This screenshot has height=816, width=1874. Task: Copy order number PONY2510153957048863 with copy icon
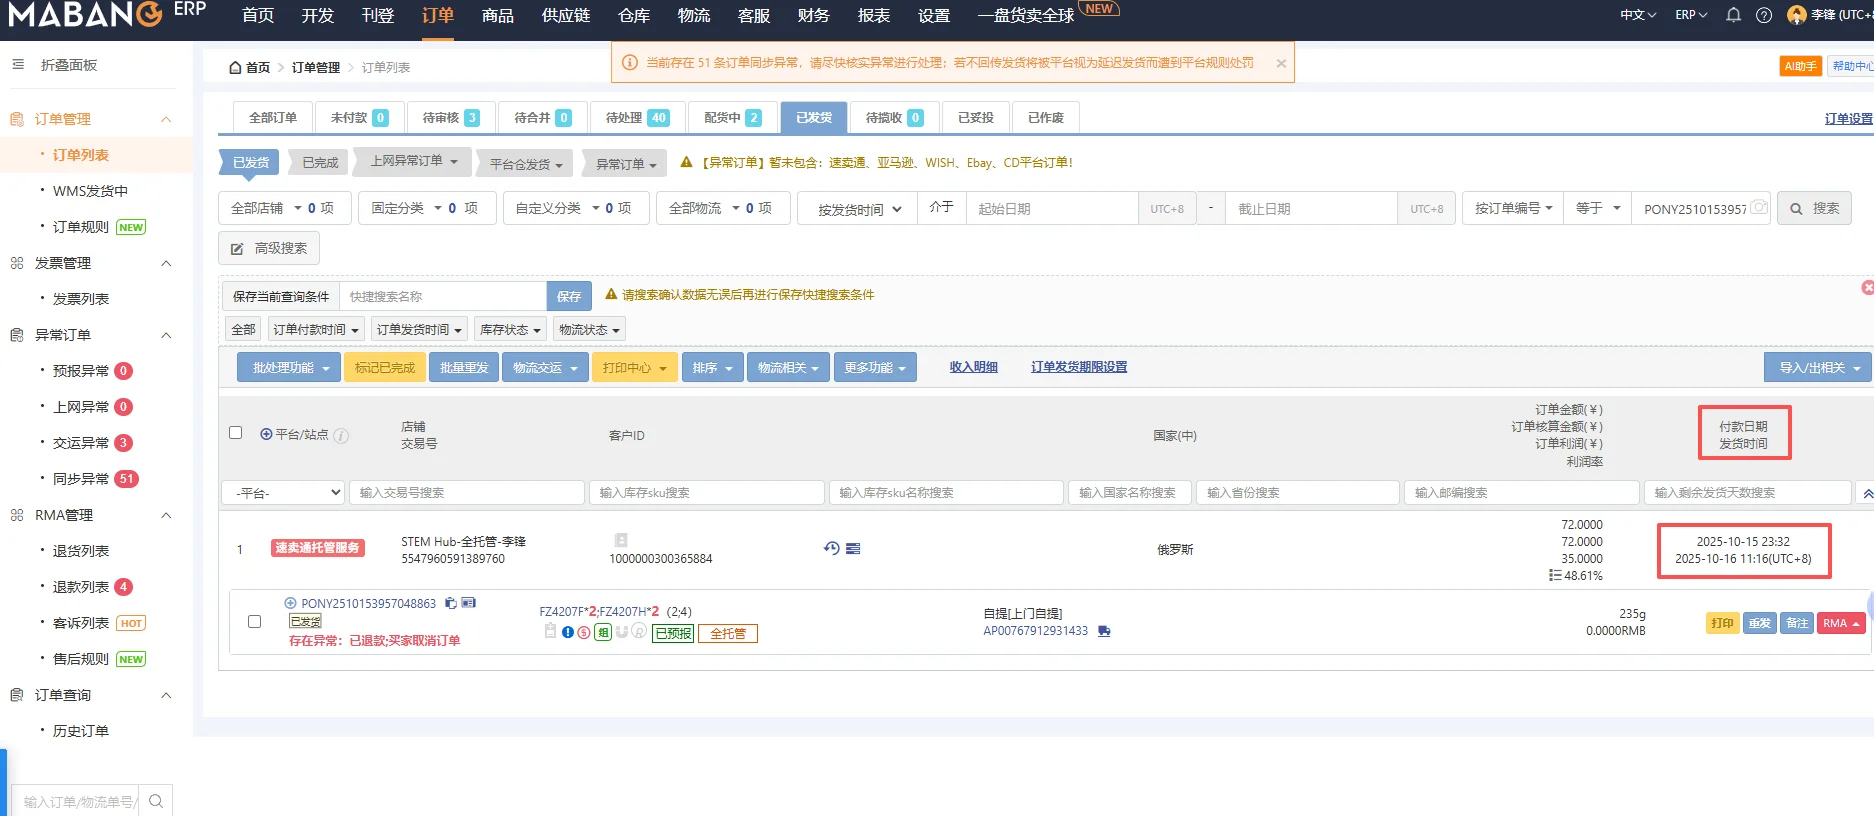coord(451,603)
